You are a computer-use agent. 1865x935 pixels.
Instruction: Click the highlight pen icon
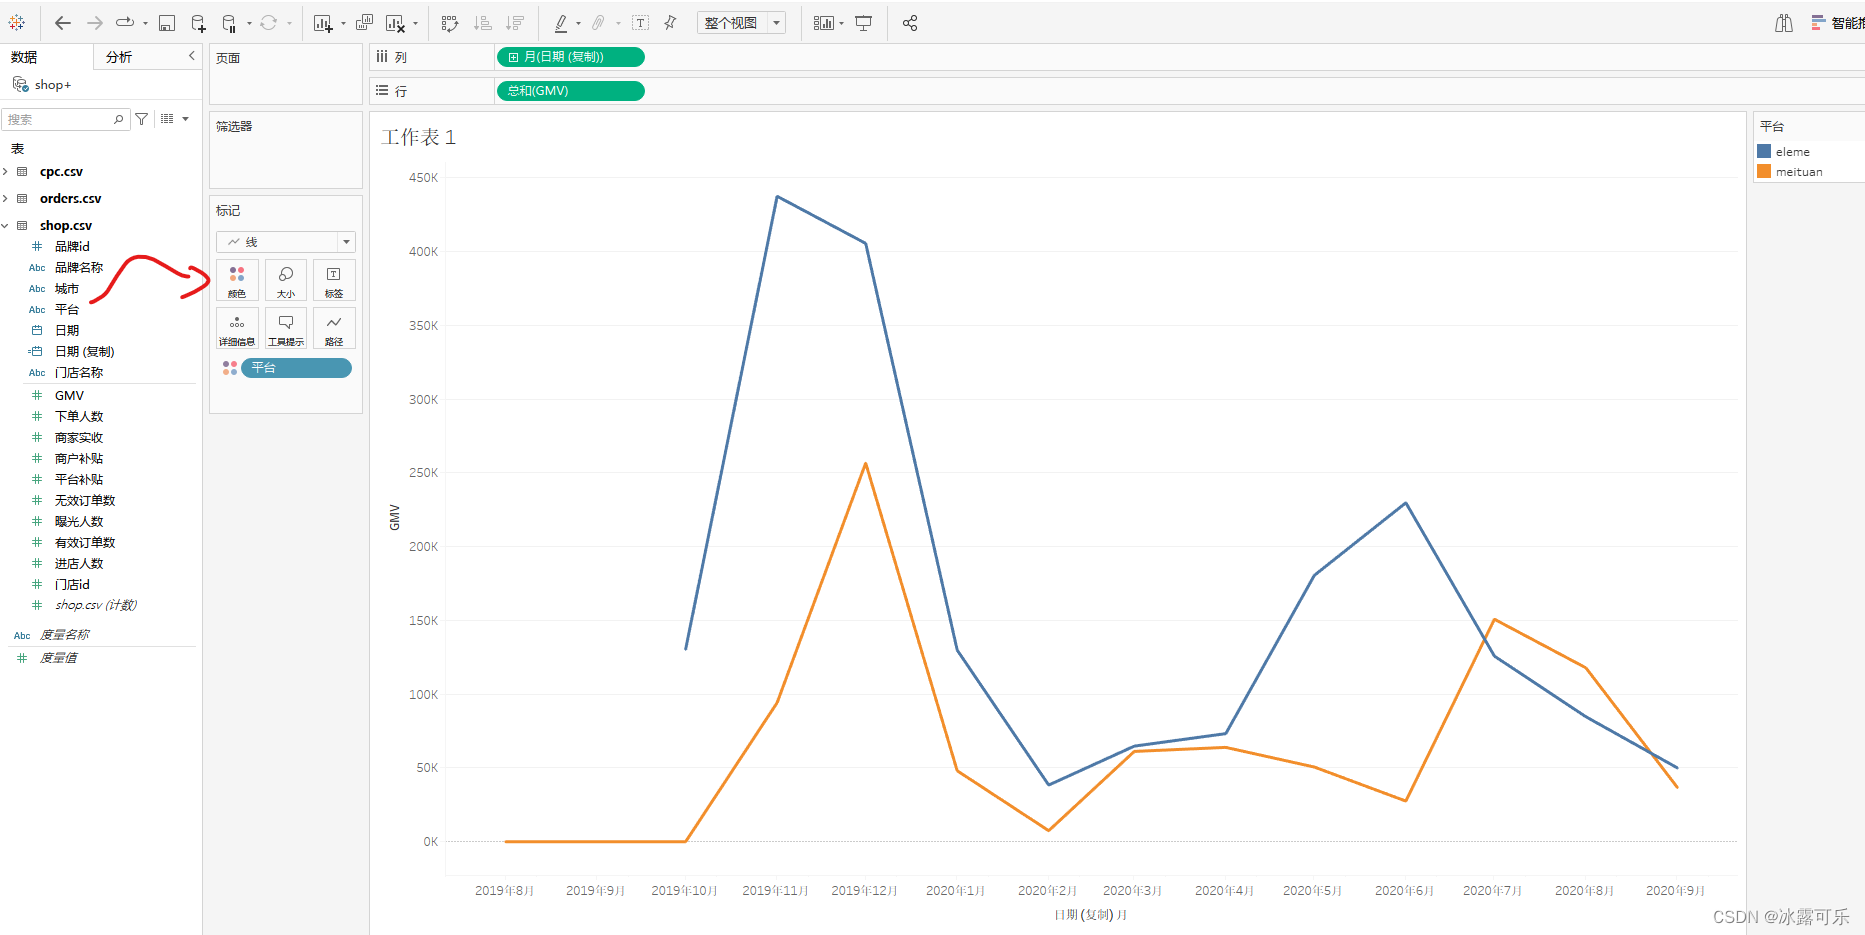click(x=561, y=23)
